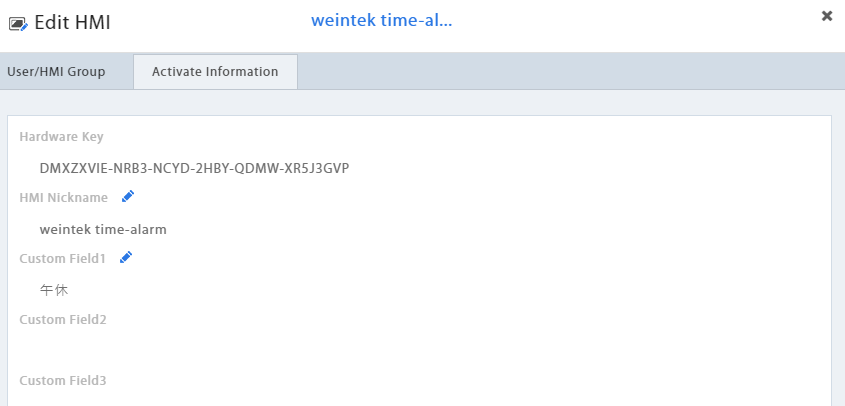The width and height of the screenshot is (845, 406).
Task: Click the Hardware Key label
Action: (61, 137)
